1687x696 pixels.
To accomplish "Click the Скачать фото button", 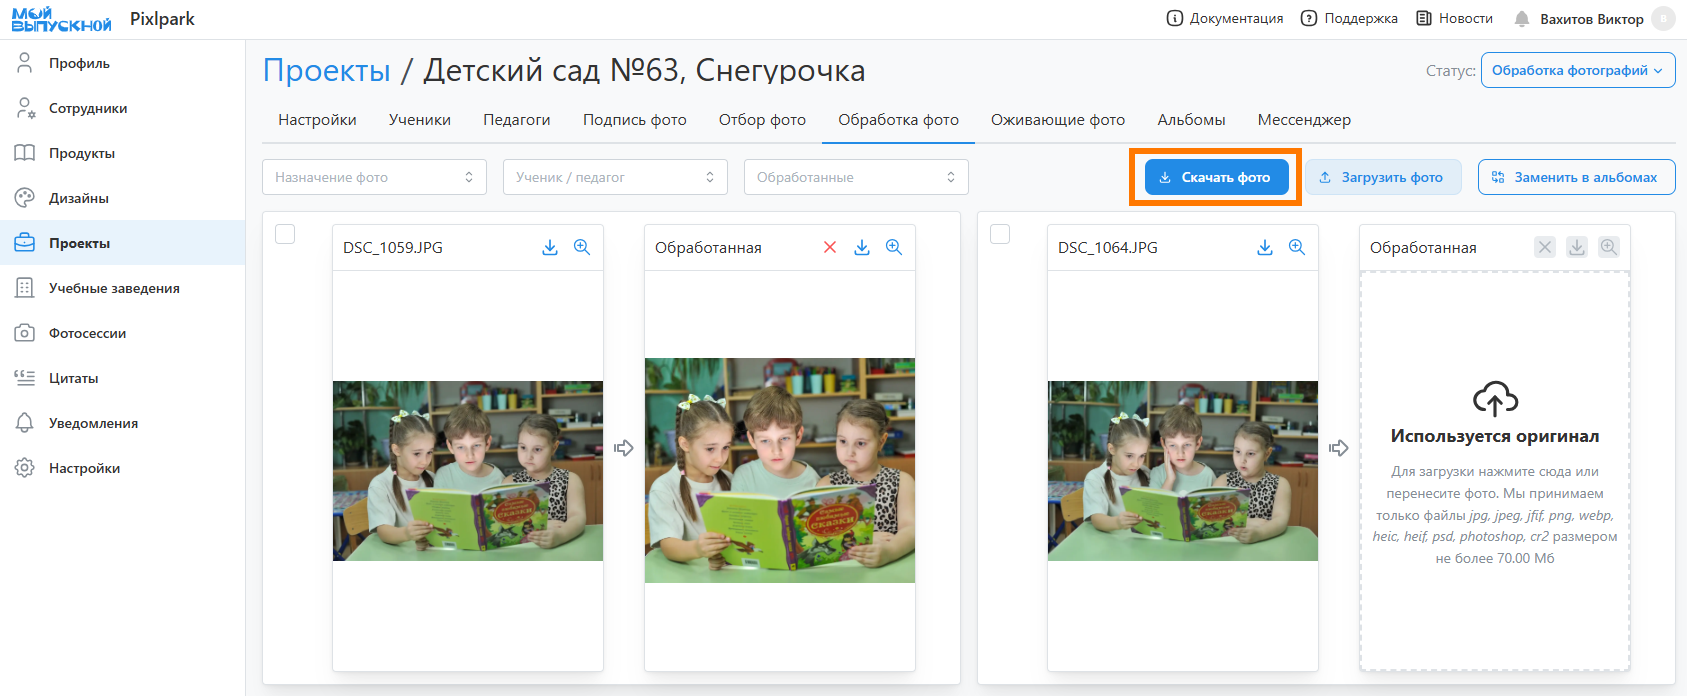I will [1216, 177].
